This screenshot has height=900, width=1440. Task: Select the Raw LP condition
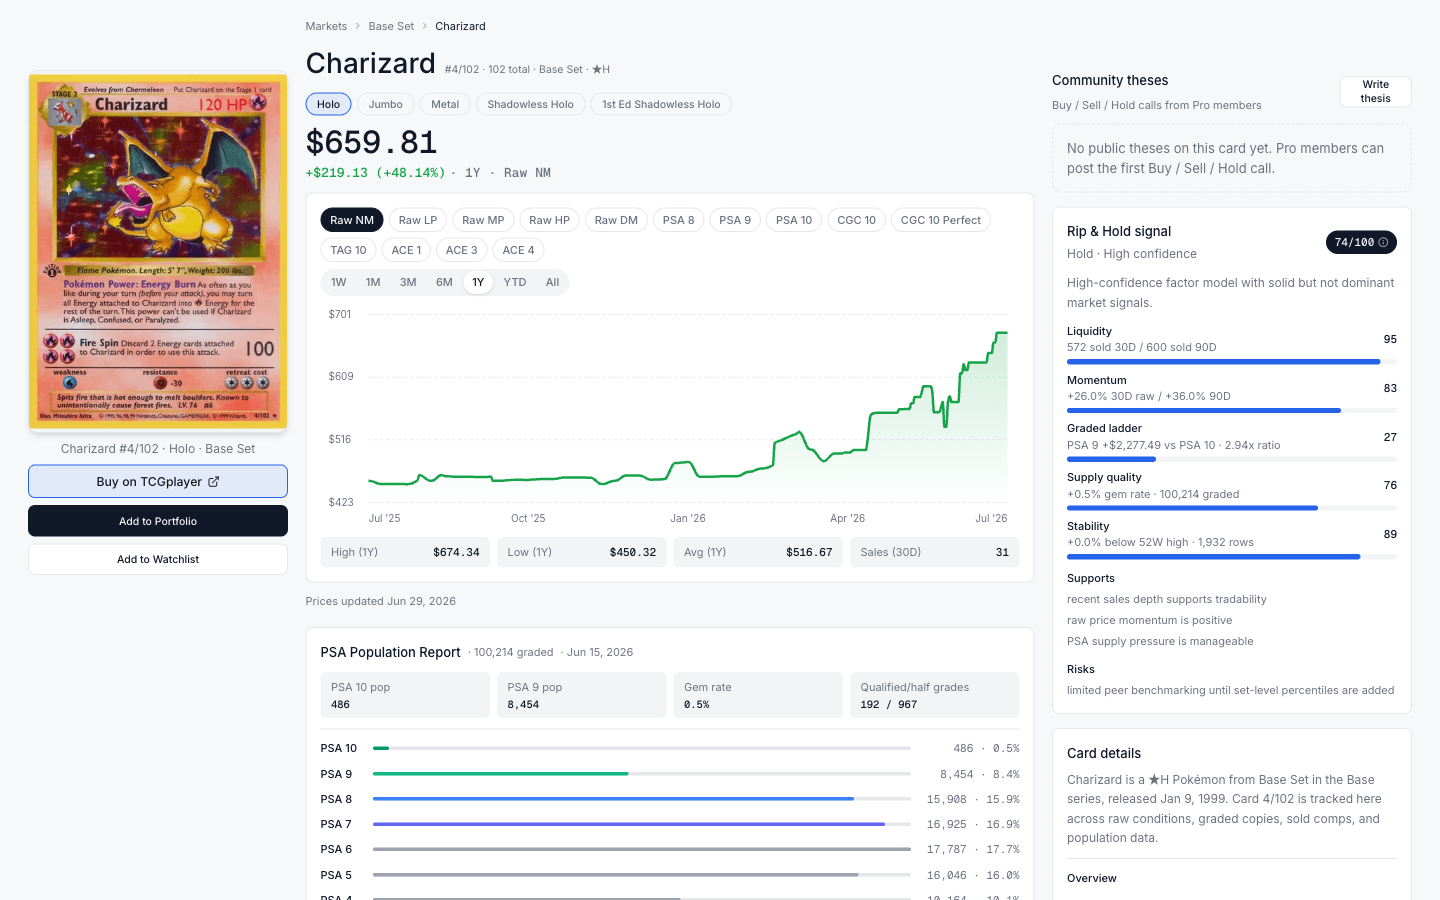418,220
